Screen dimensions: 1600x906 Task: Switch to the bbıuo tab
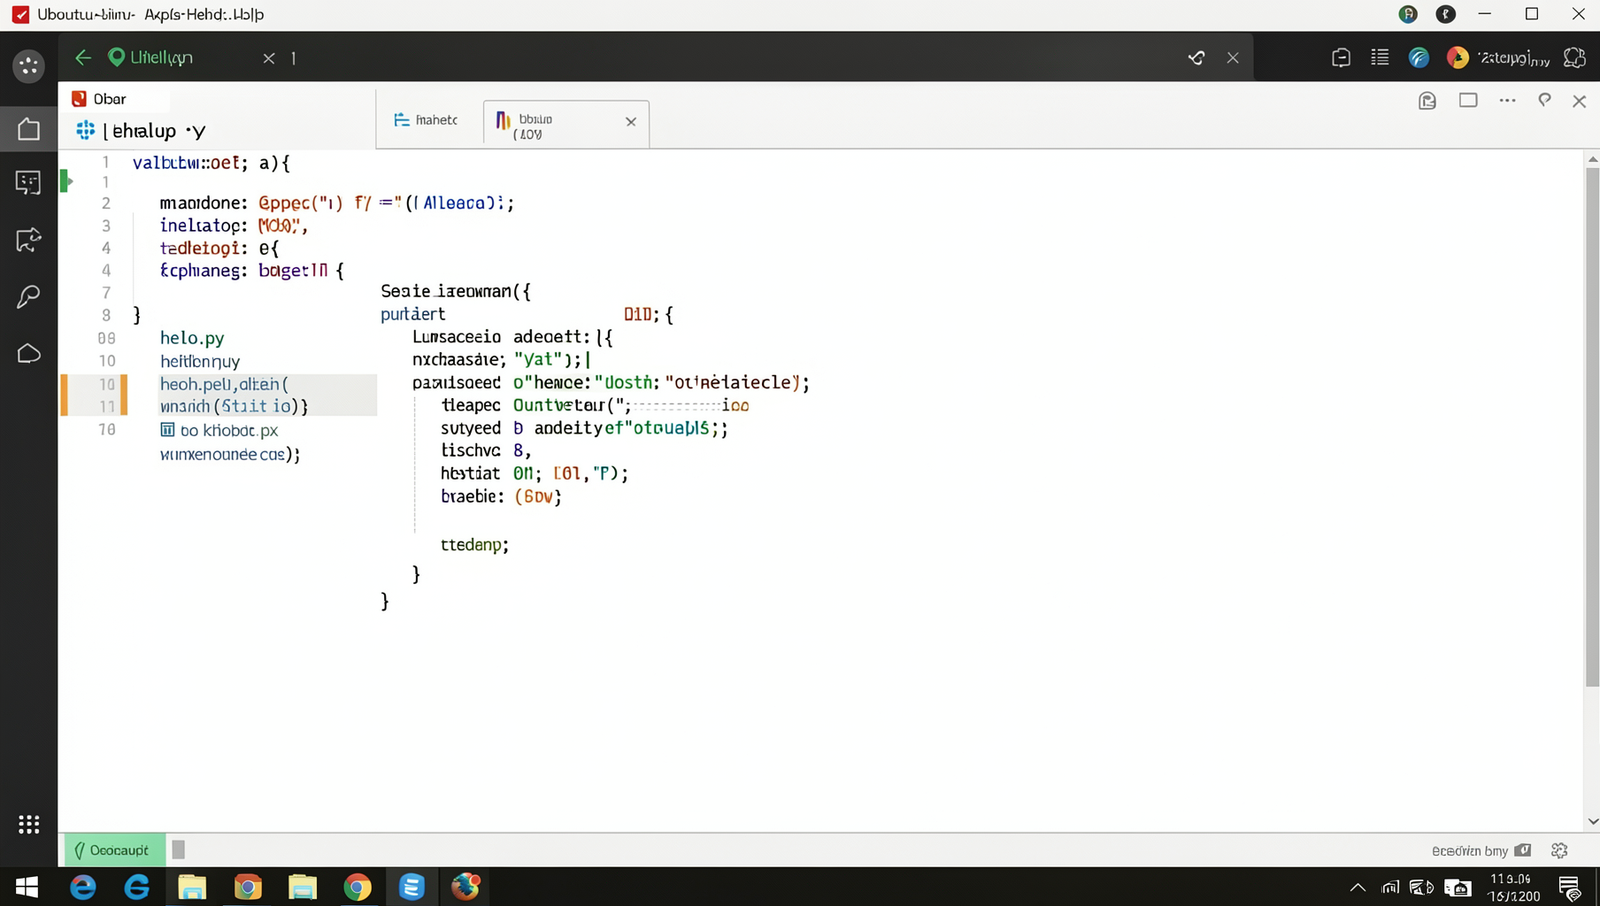click(566, 124)
